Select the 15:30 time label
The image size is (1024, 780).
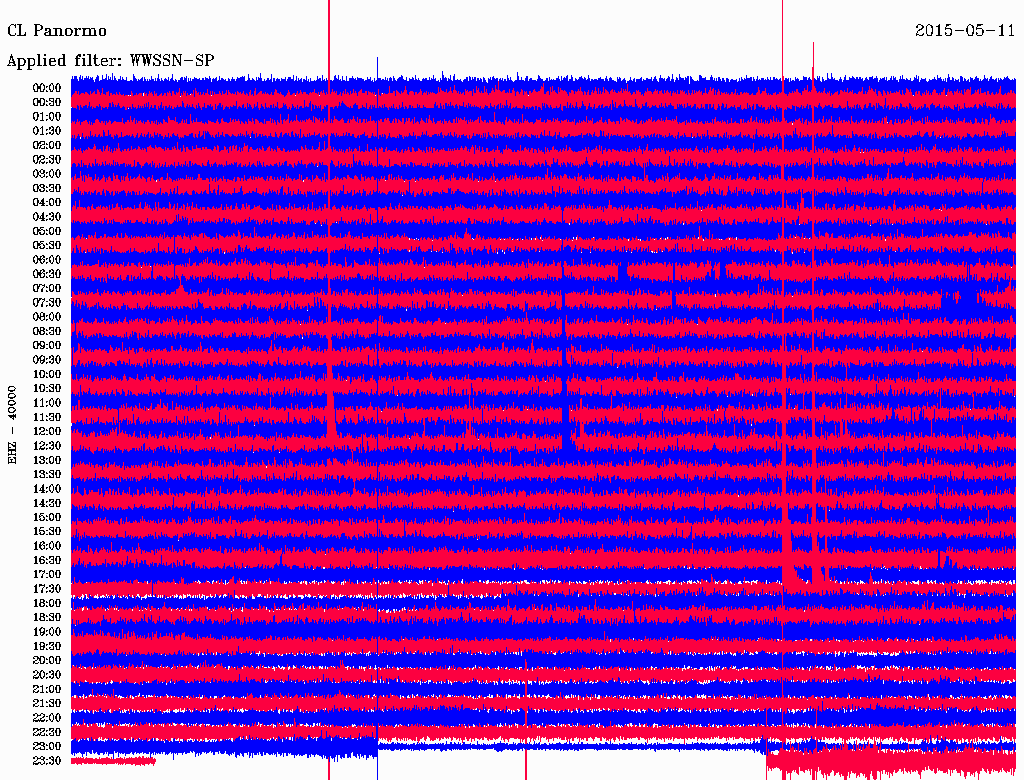(47, 531)
